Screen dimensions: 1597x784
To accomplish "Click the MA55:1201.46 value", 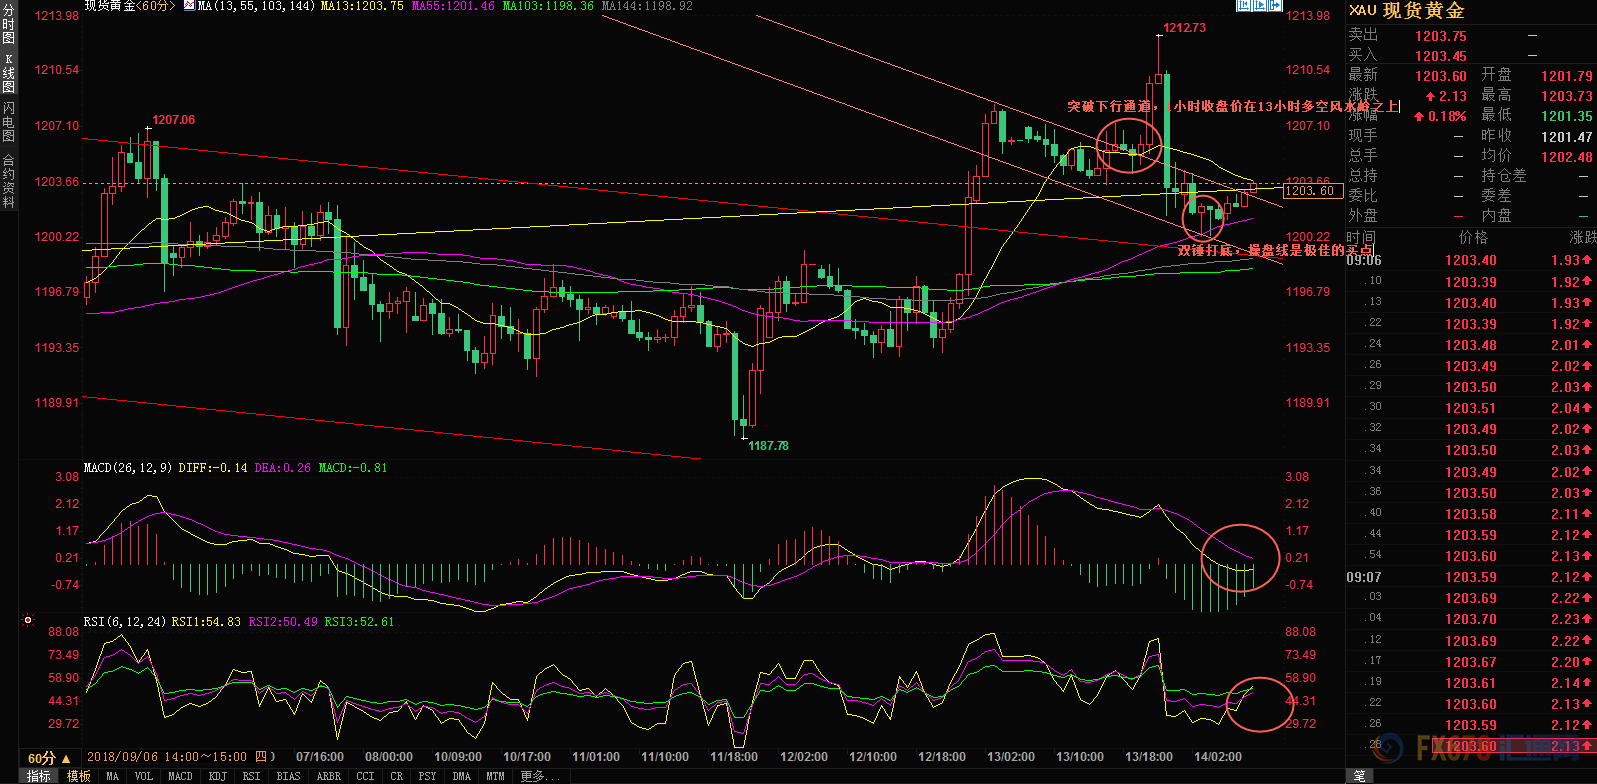I will (453, 6).
